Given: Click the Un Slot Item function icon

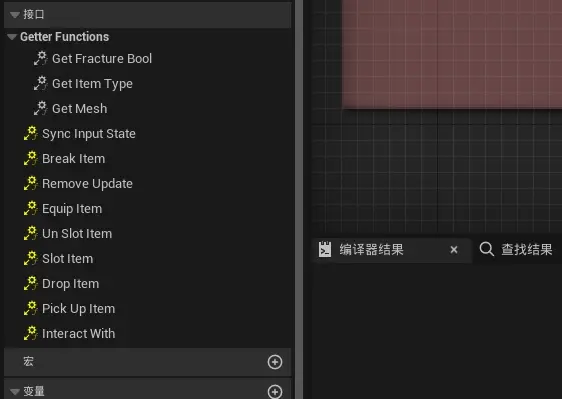Looking at the screenshot, I should click(x=31, y=234).
